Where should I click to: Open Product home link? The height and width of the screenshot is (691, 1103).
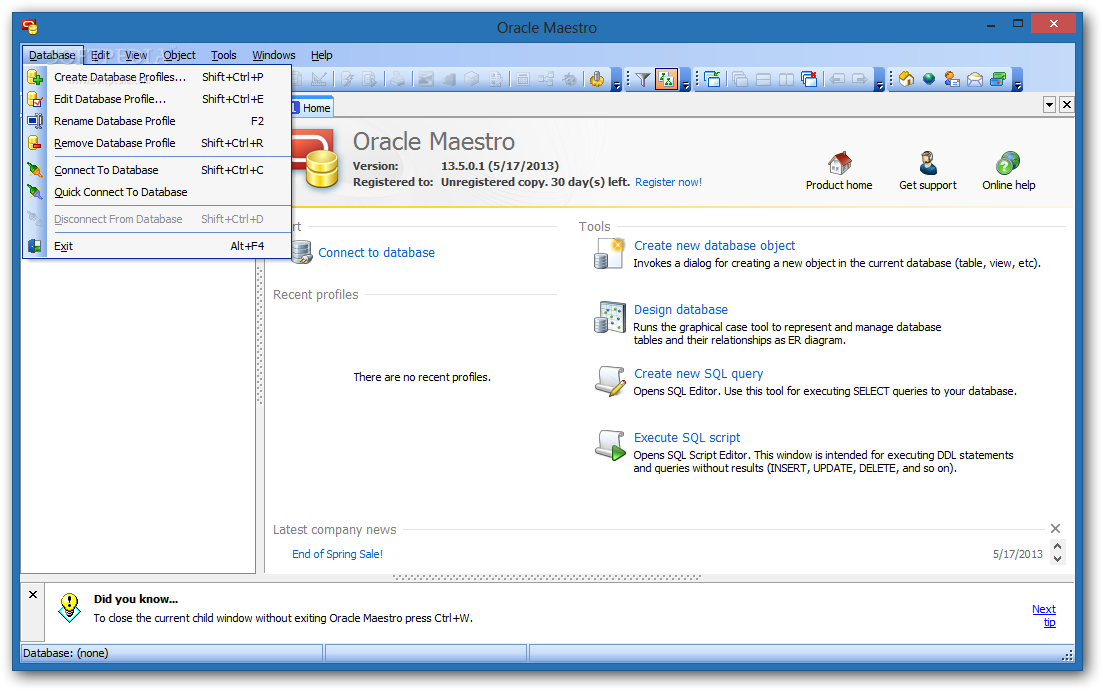tap(839, 171)
